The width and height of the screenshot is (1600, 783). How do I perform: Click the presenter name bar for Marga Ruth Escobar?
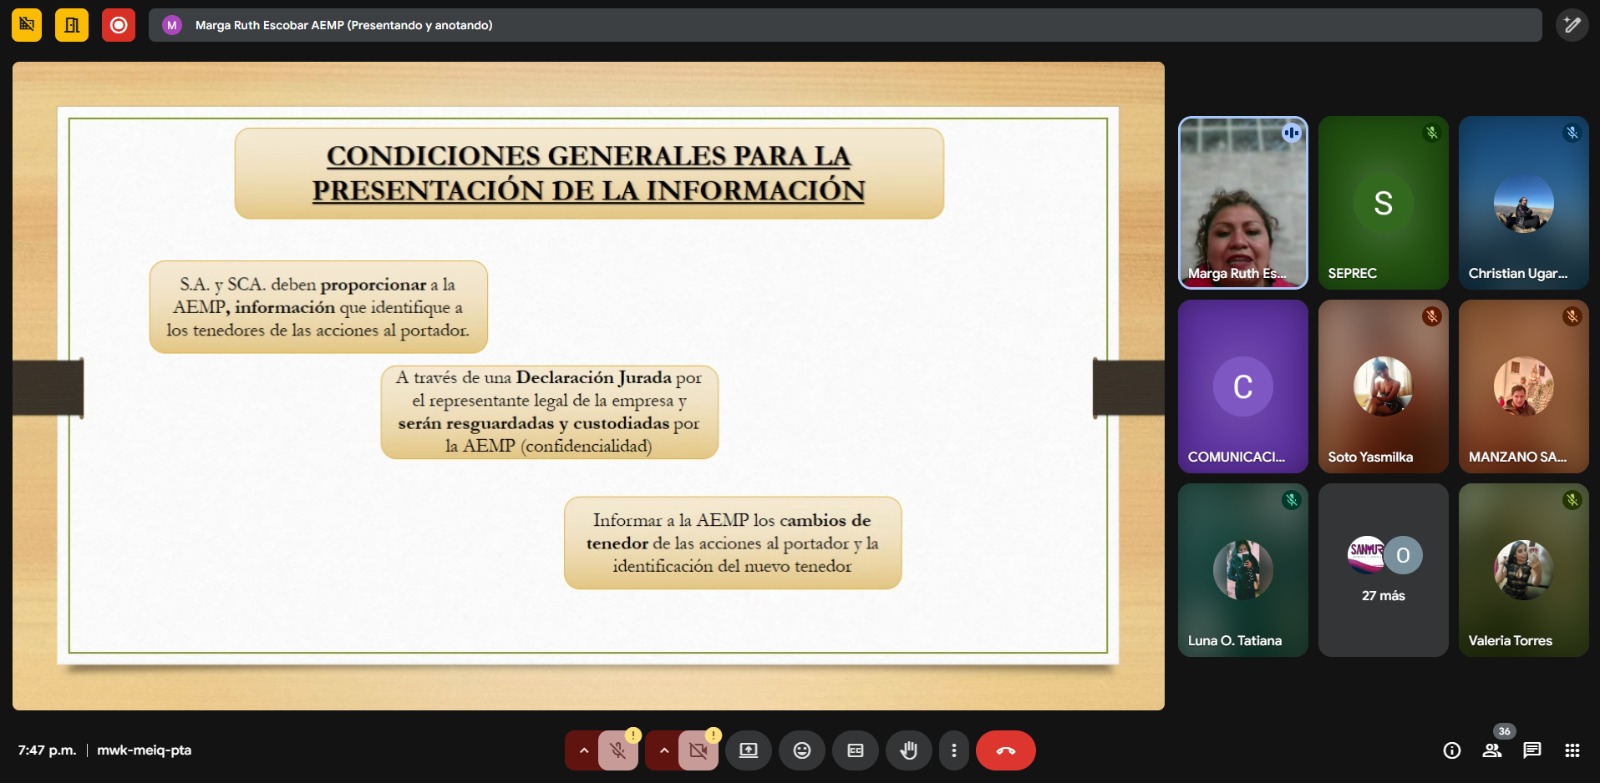coord(343,25)
